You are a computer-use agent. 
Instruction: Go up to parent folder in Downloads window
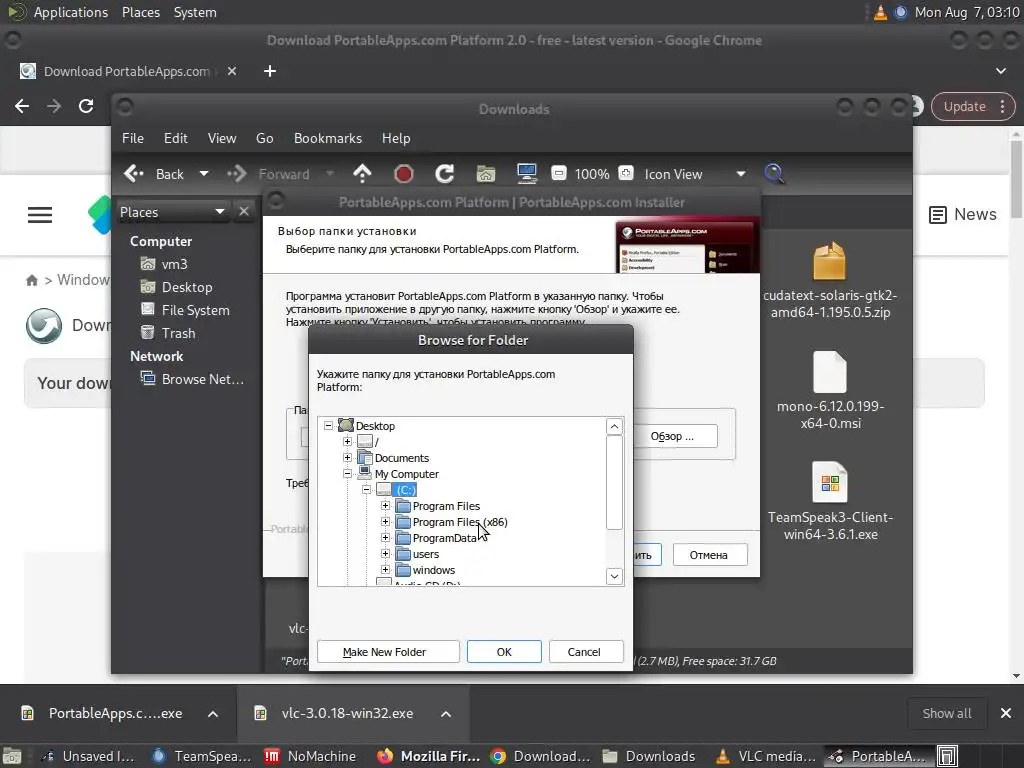tap(362, 174)
